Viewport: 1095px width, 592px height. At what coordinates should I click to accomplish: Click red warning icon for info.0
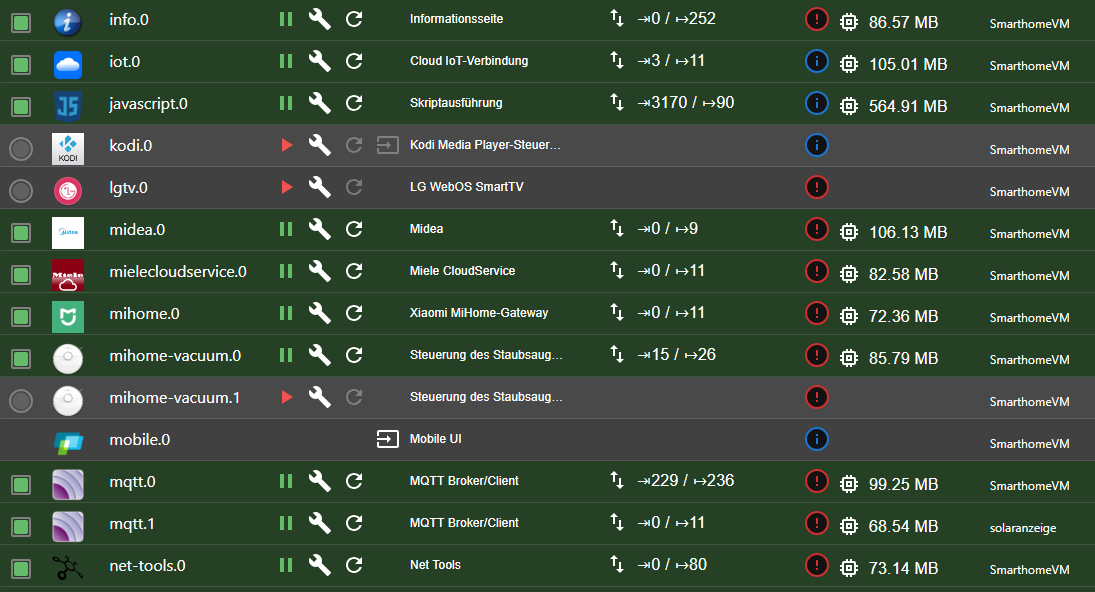tap(817, 19)
